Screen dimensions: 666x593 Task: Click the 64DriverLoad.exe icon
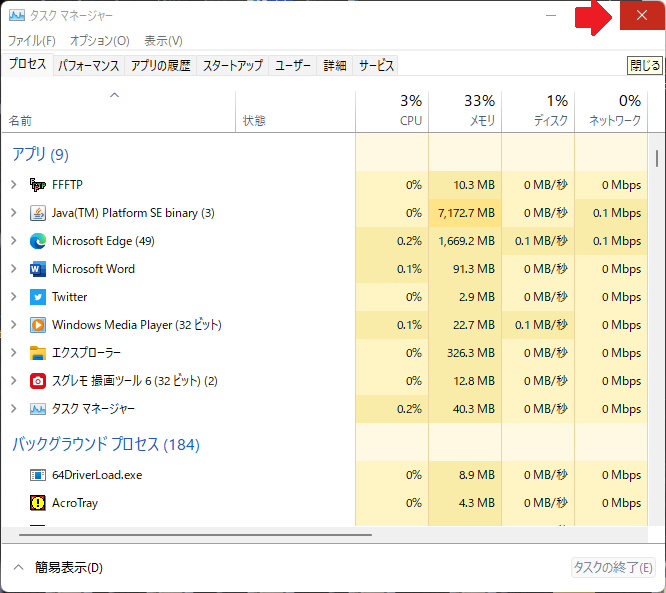tap(38, 475)
